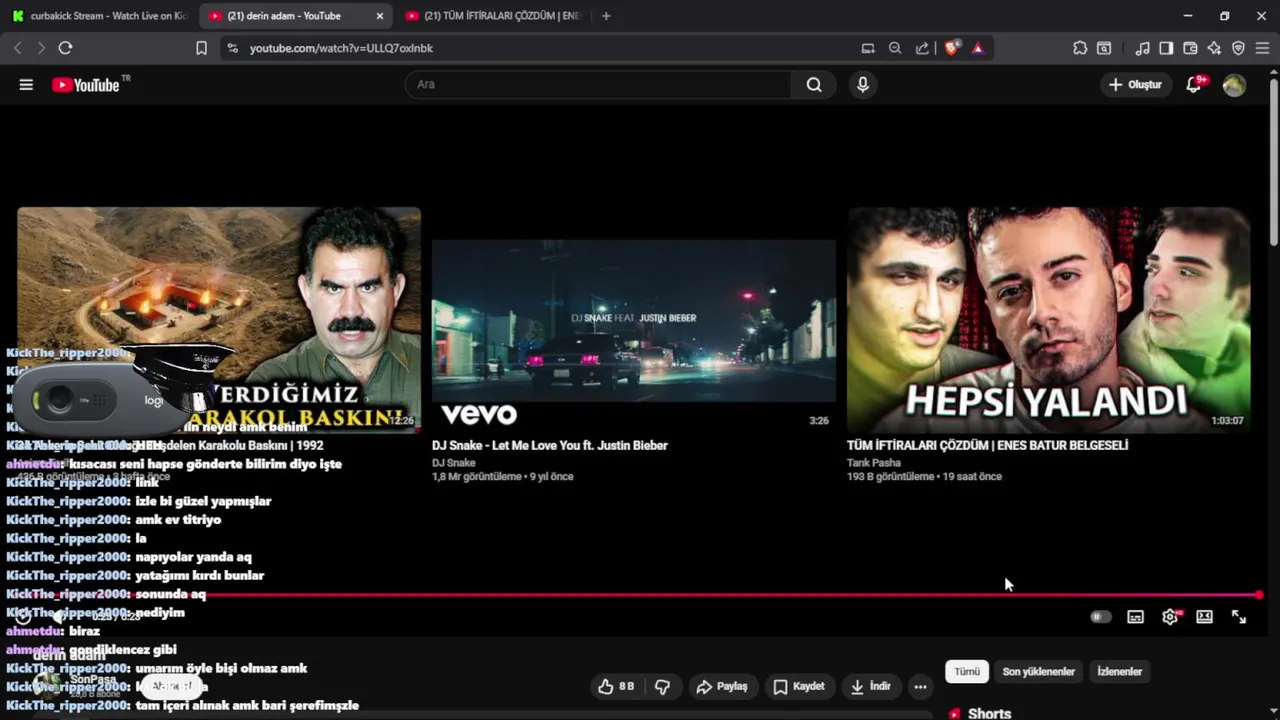Play the HEPSİ YALANDI thumbnail

1048,320
